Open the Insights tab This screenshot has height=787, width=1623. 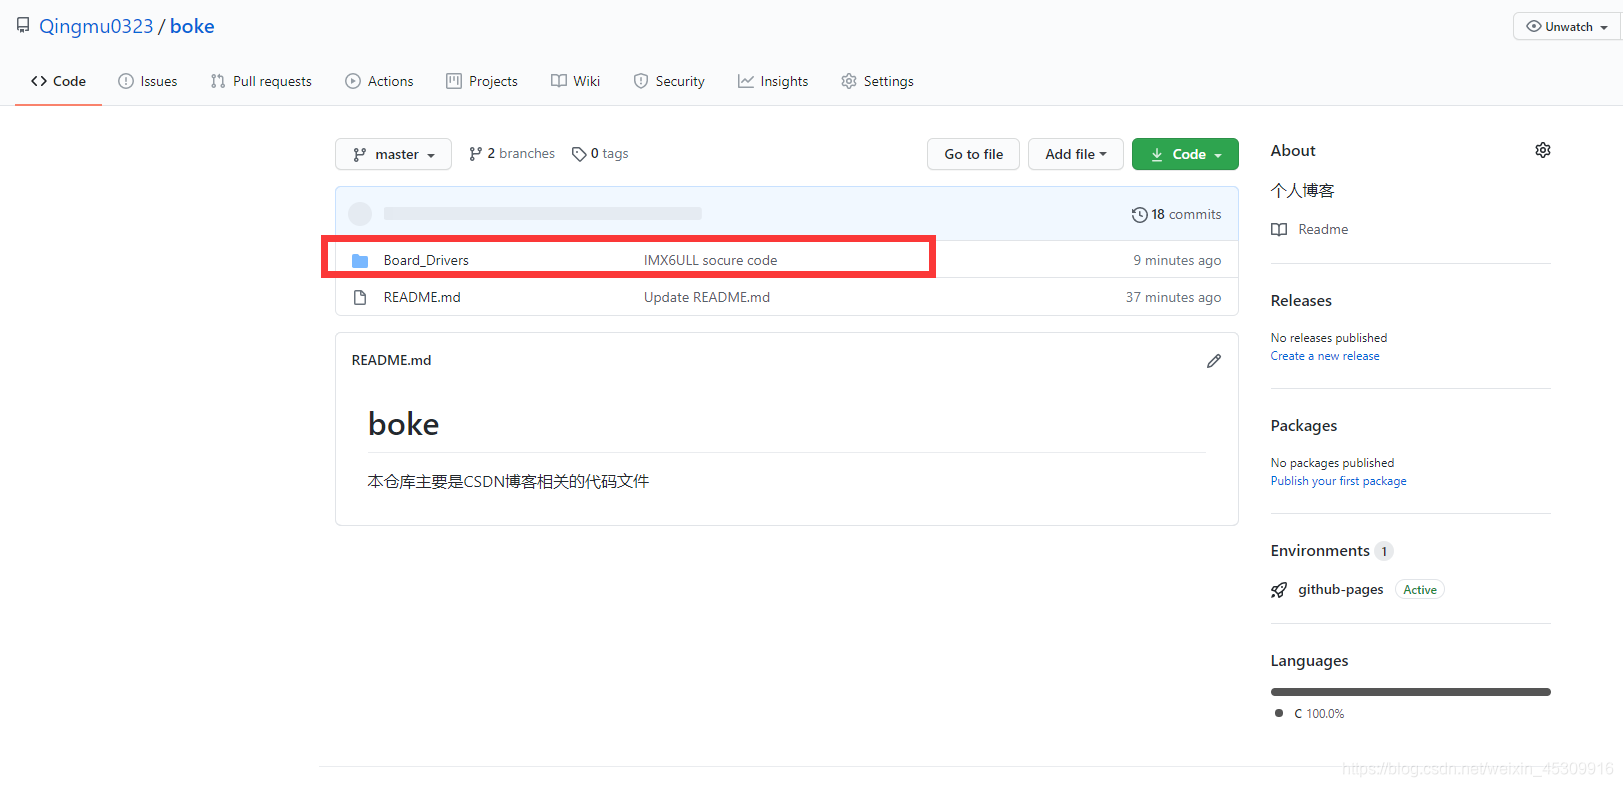[773, 81]
